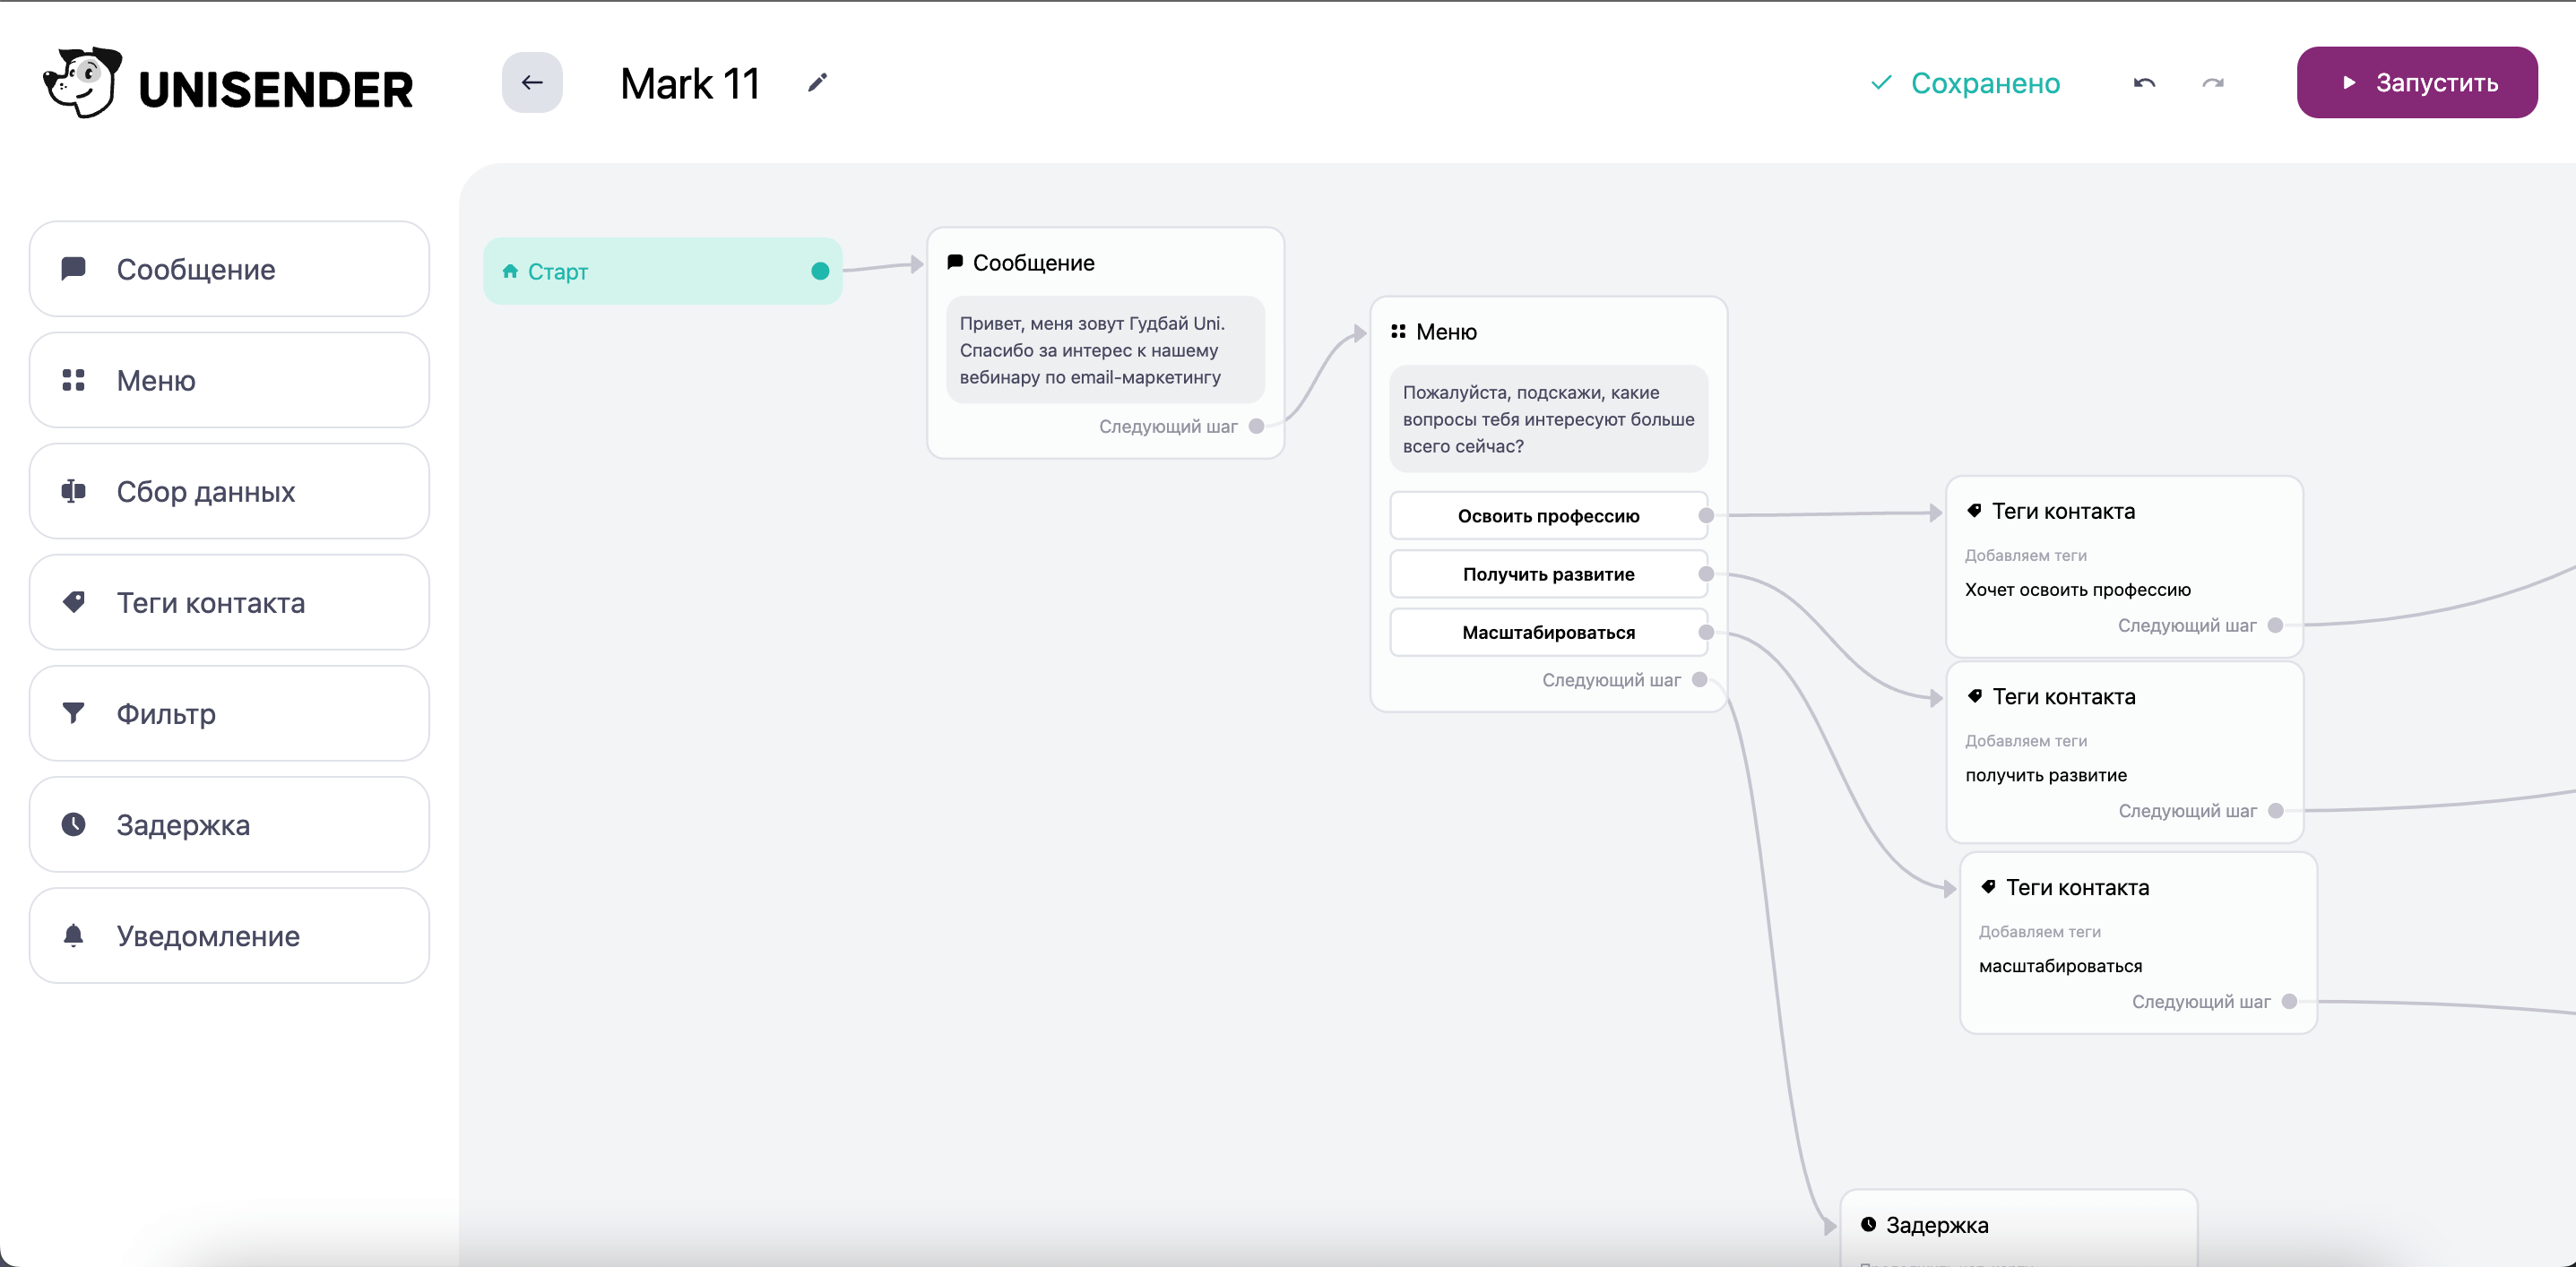Select the Теги контакта block in sidebar
Screen dimensions: 2576x1267
229,602
